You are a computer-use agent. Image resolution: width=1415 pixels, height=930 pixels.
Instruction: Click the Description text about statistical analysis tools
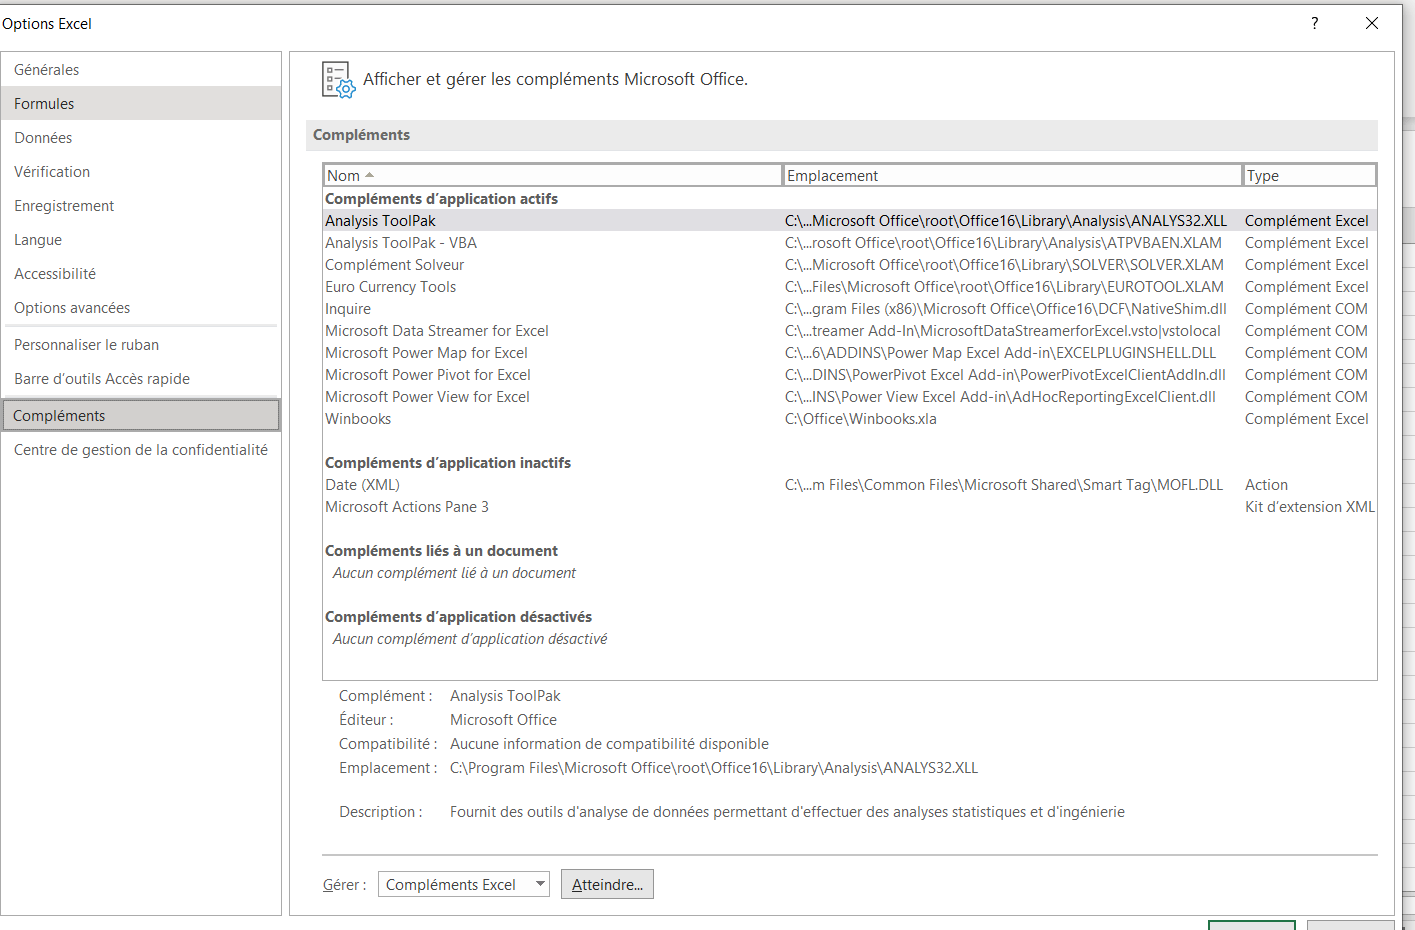click(787, 812)
